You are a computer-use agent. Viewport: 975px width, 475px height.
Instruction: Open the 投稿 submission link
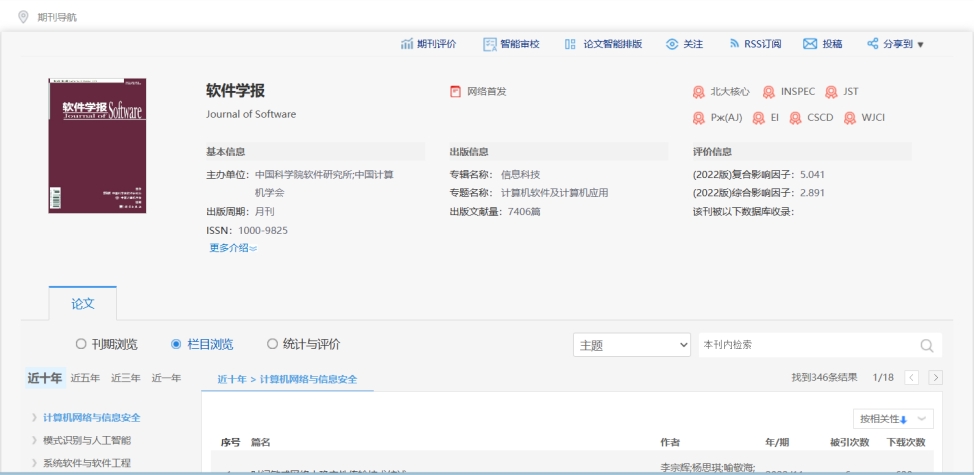[x=832, y=44]
